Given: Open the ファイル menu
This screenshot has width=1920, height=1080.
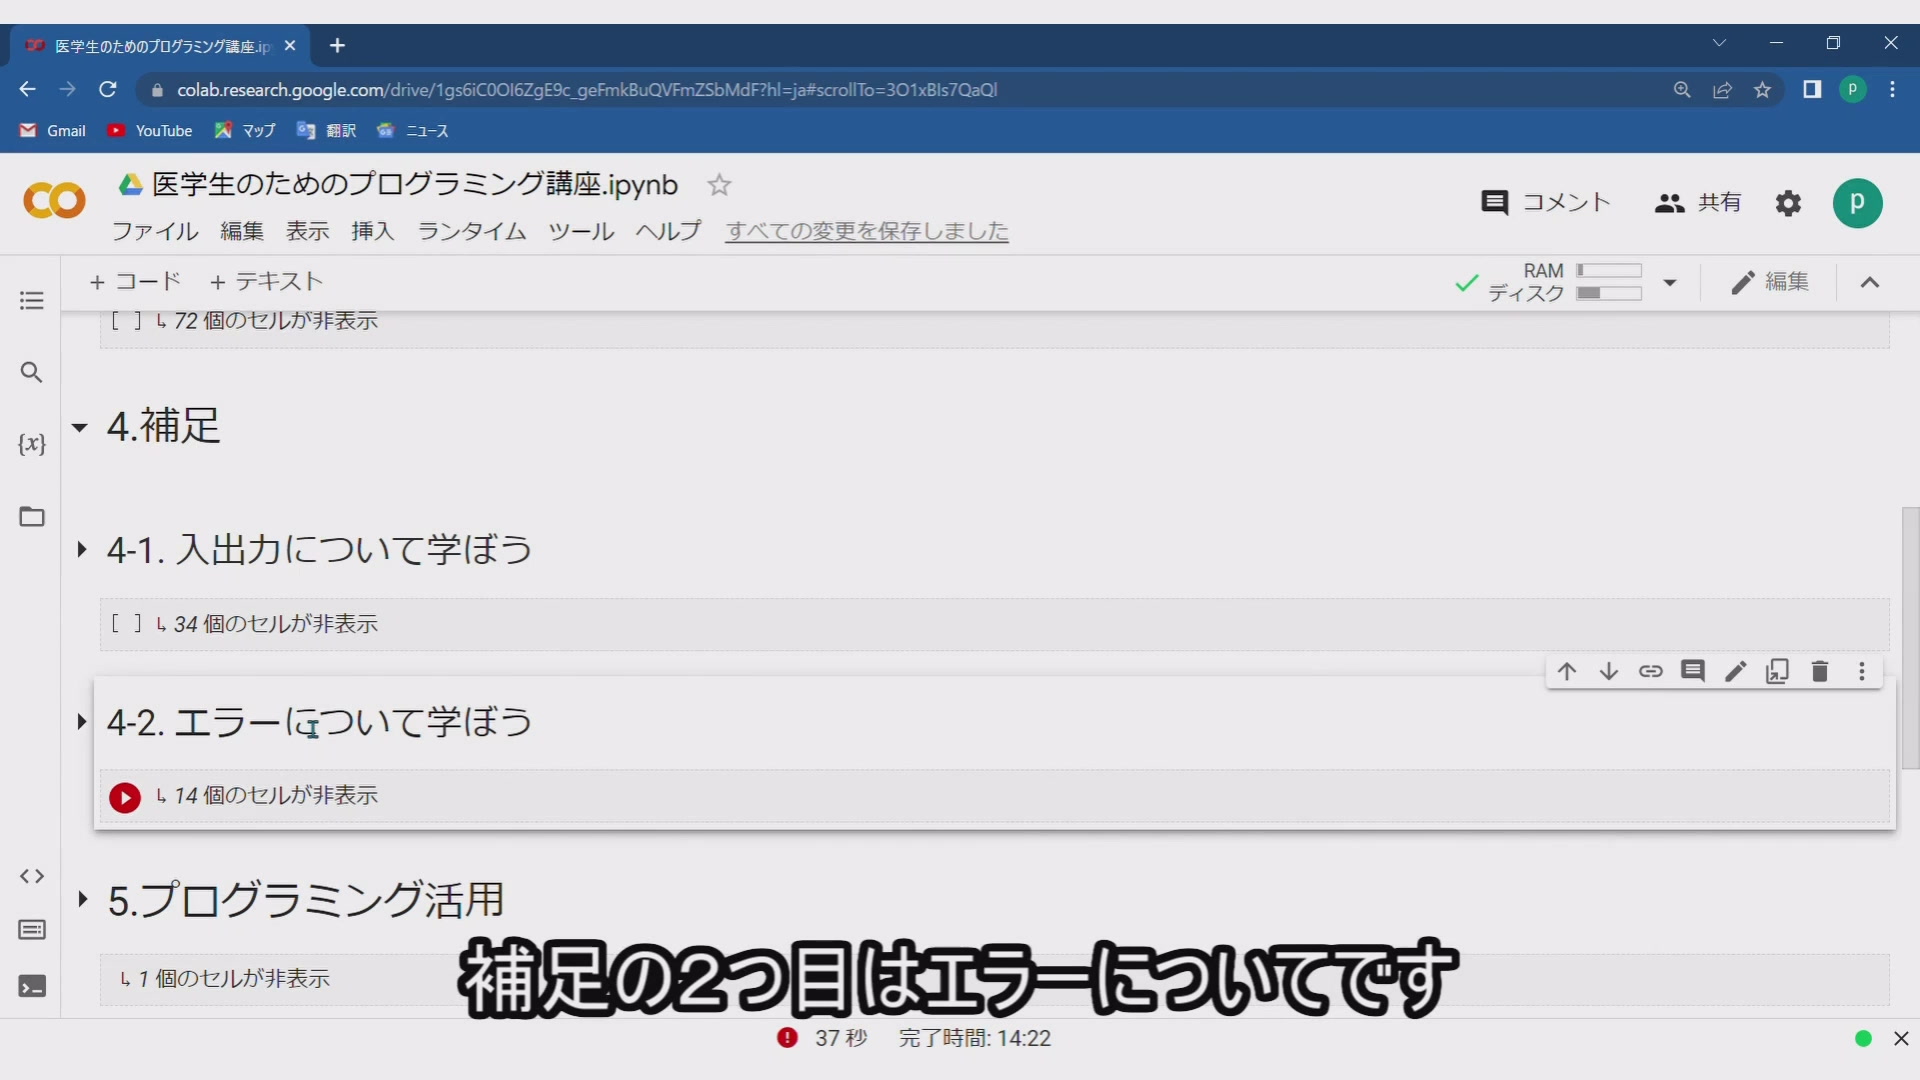Looking at the screenshot, I should [x=155, y=231].
